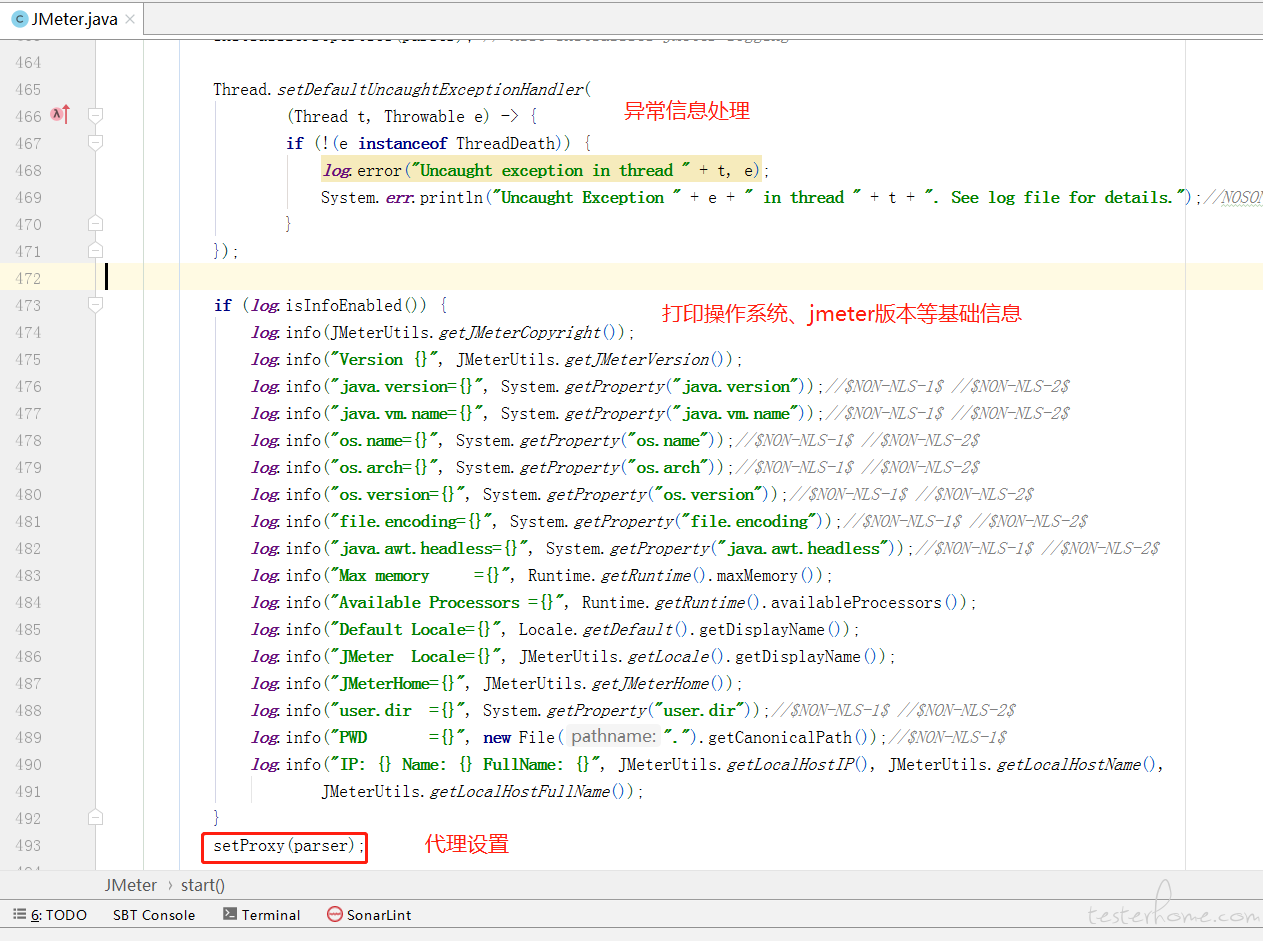Click setDefaultUncaughtExceptionHandler method name
Image resolution: width=1263 pixels, height=941 pixels.
point(431,89)
